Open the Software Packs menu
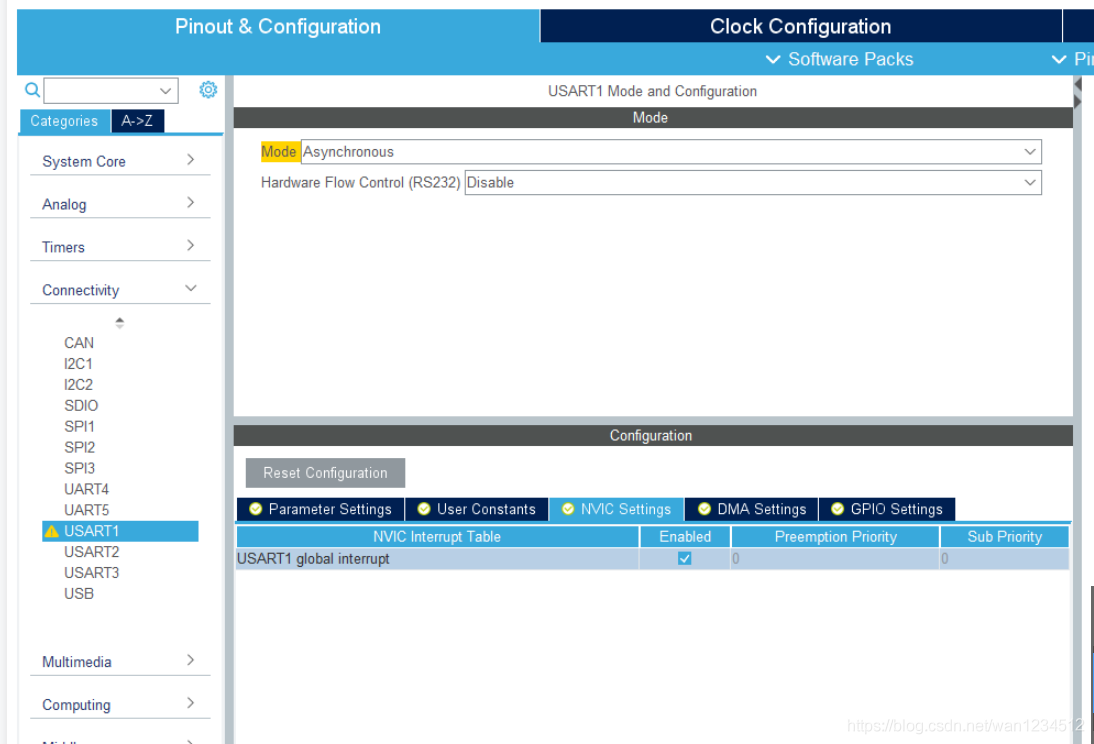The width and height of the screenshot is (1094, 744). pos(840,59)
